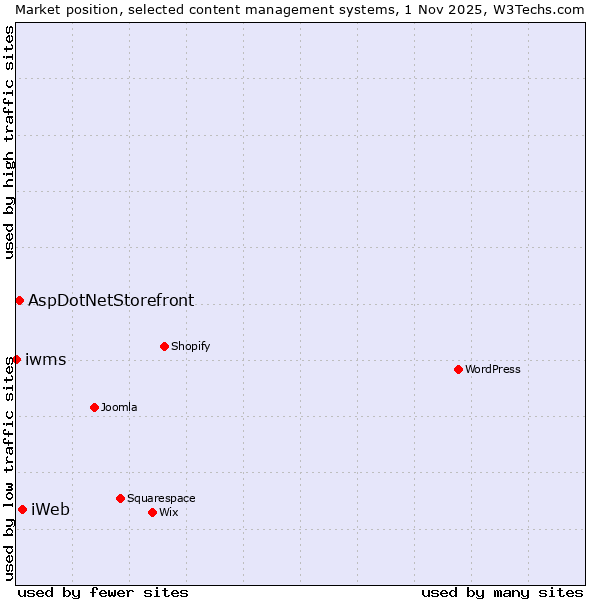Viewport: 600px width, 600px height.
Task: Click the red iWeb data point marker
Action: click(22, 509)
